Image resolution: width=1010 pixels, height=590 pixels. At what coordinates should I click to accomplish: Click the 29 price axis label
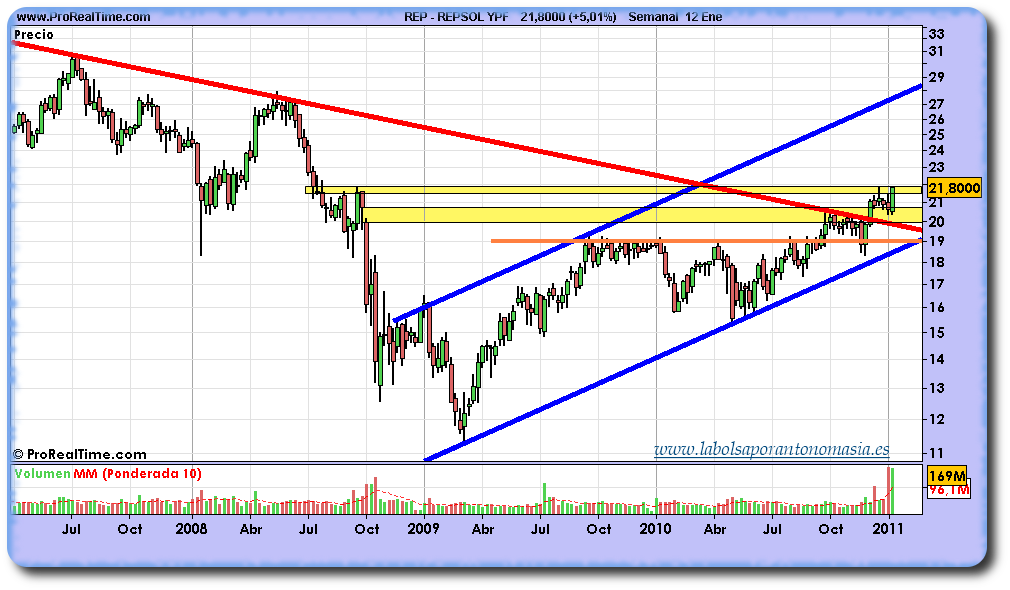click(937, 77)
